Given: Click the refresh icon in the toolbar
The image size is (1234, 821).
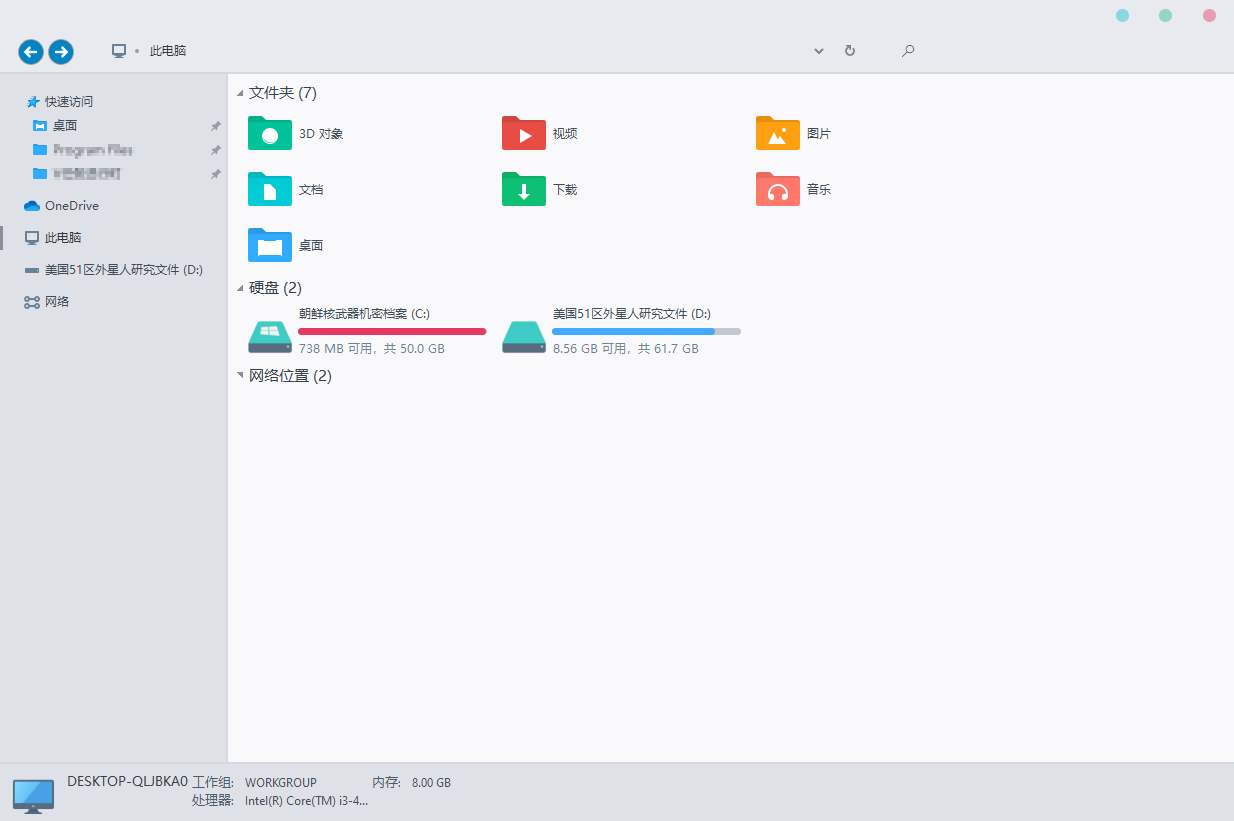Looking at the screenshot, I should tap(849, 50).
